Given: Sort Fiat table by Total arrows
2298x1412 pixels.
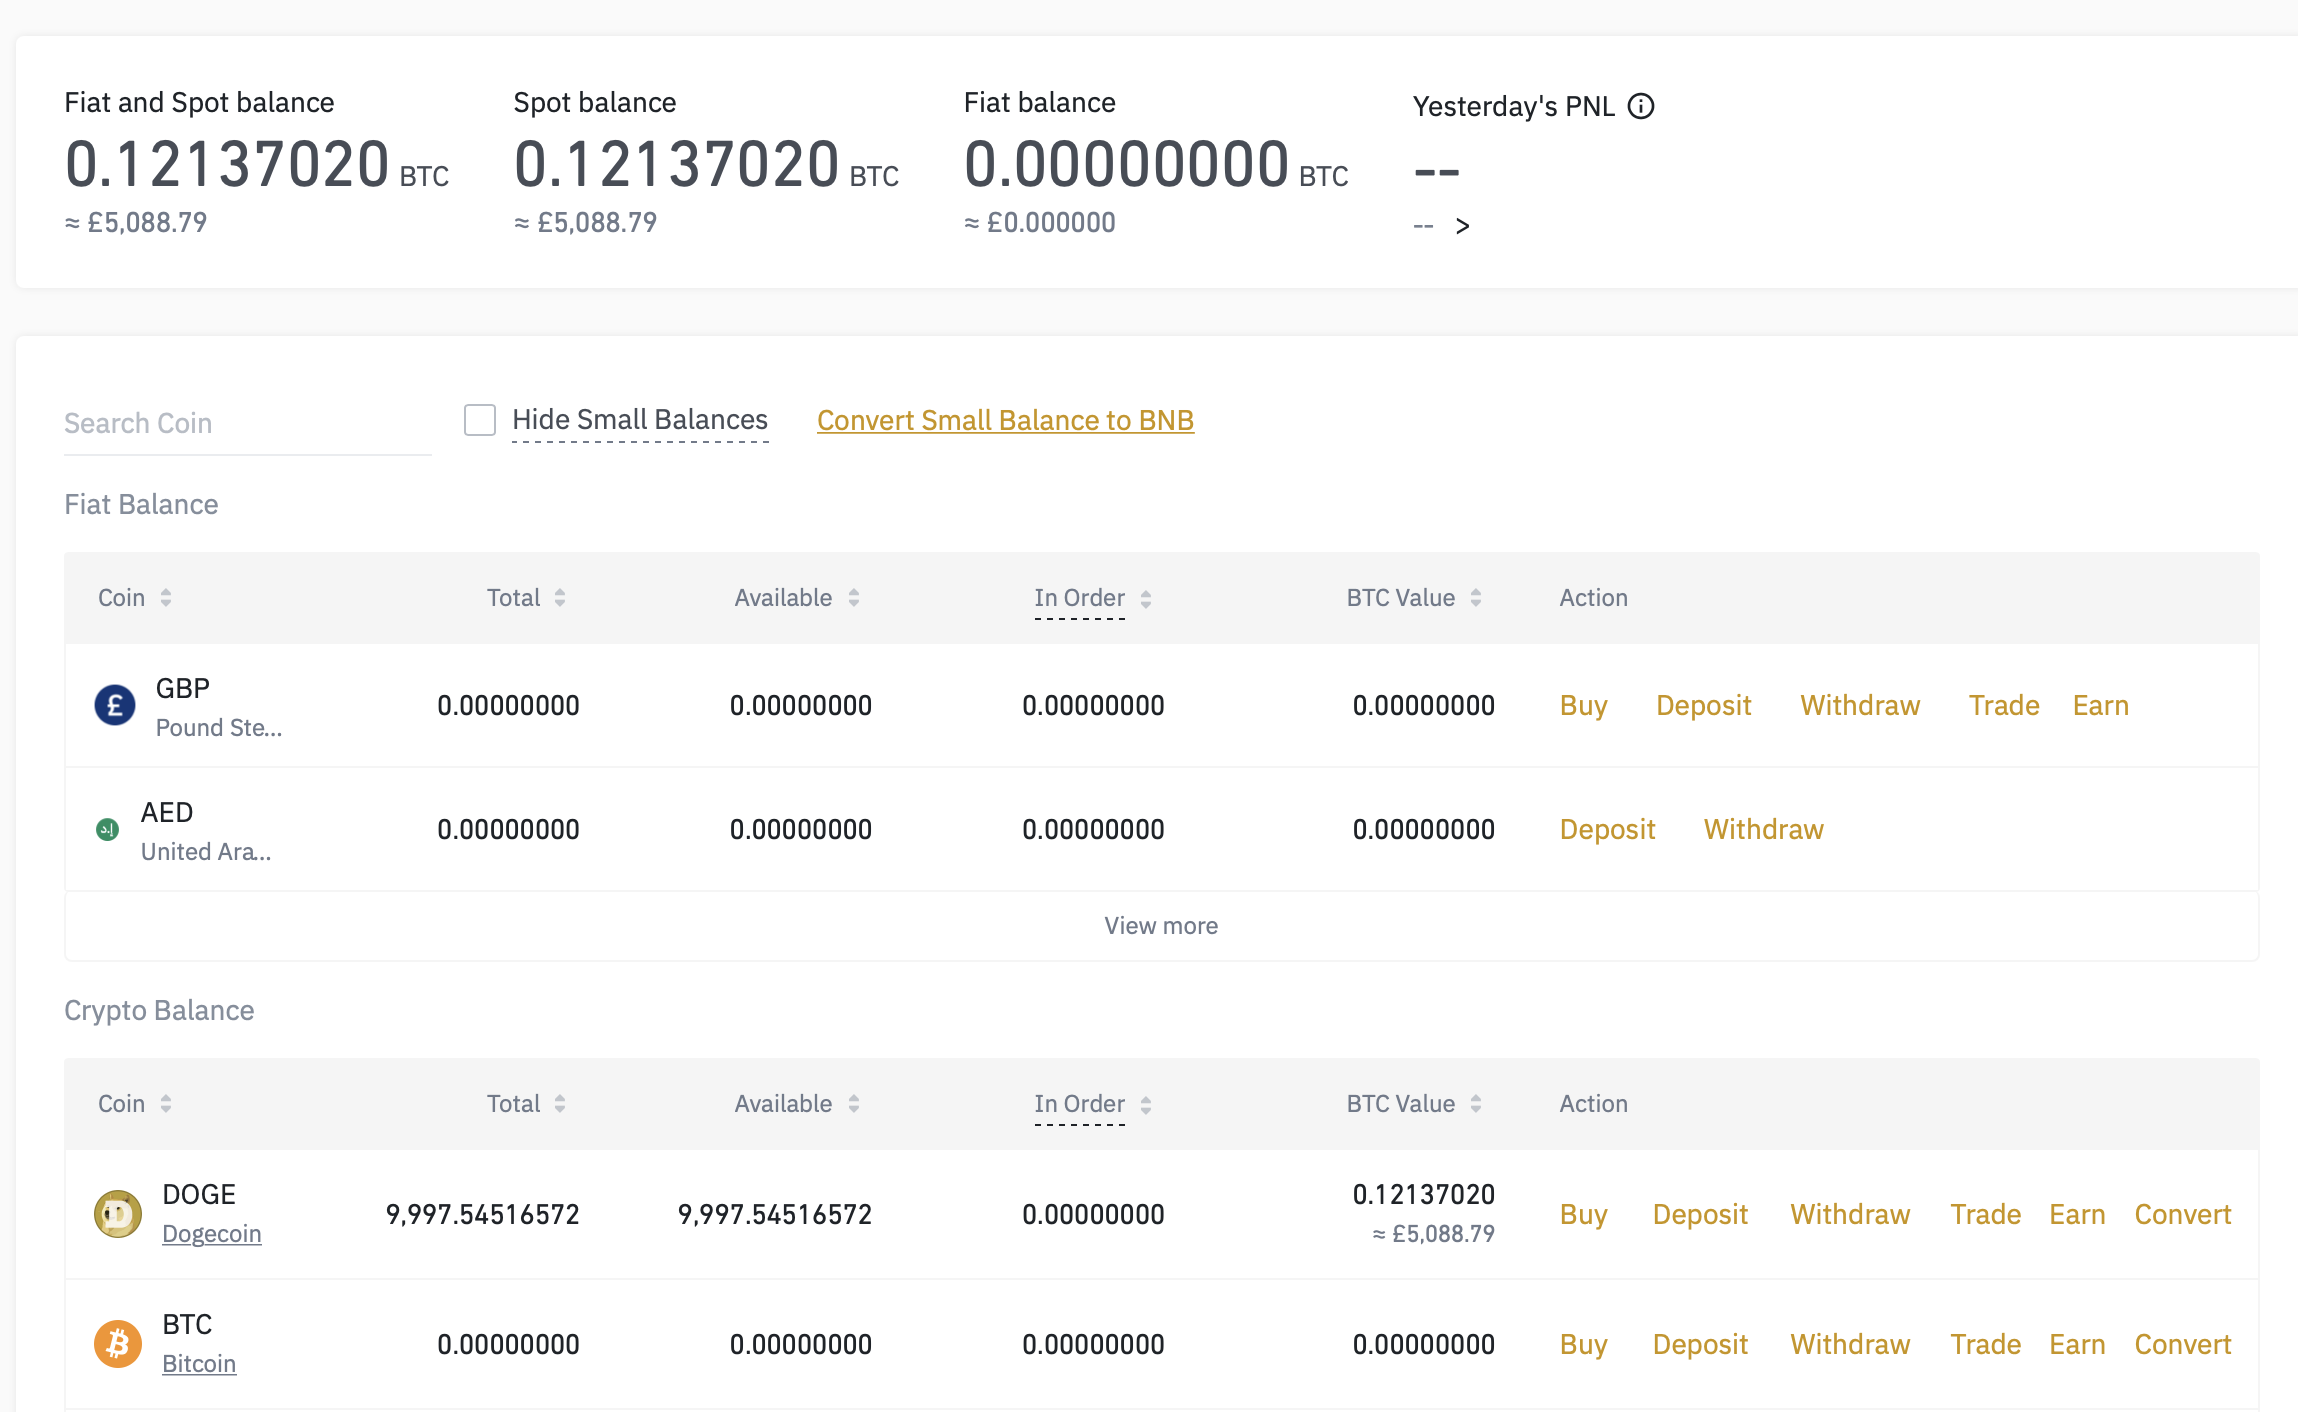Looking at the screenshot, I should tap(560, 598).
